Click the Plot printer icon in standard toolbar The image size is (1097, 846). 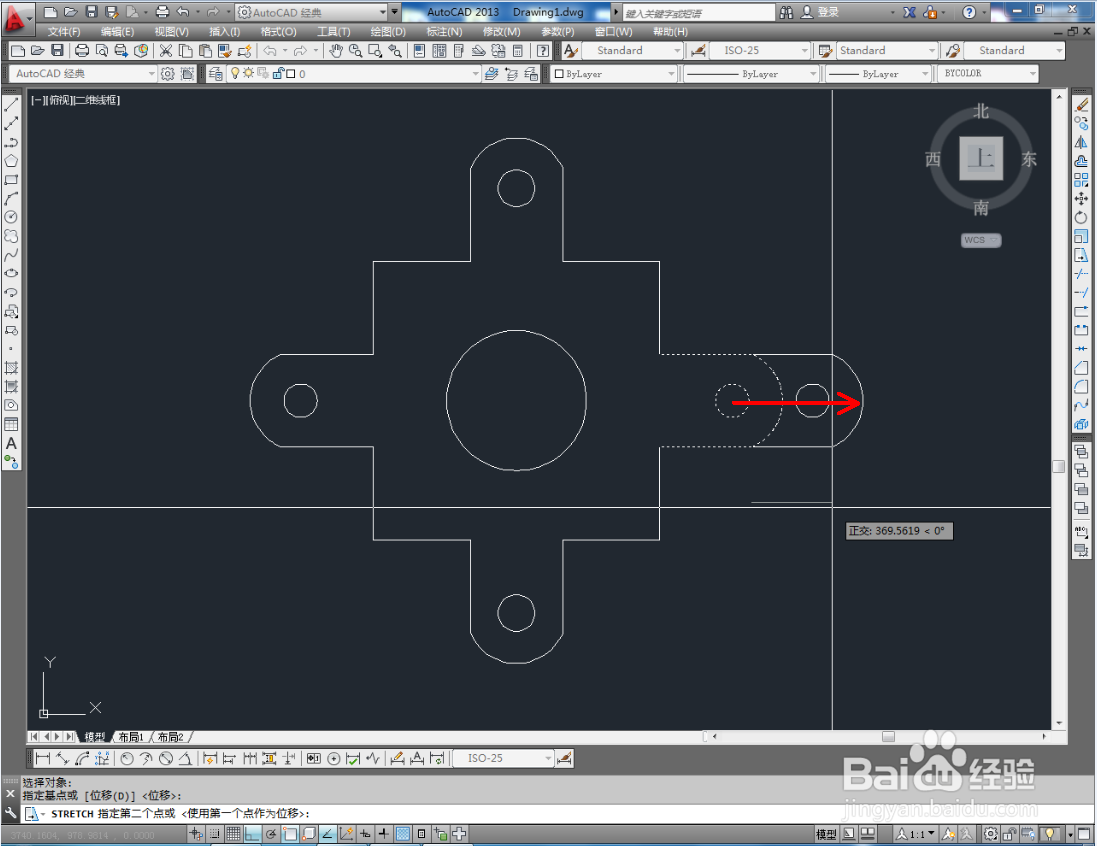tap(82, 50)
